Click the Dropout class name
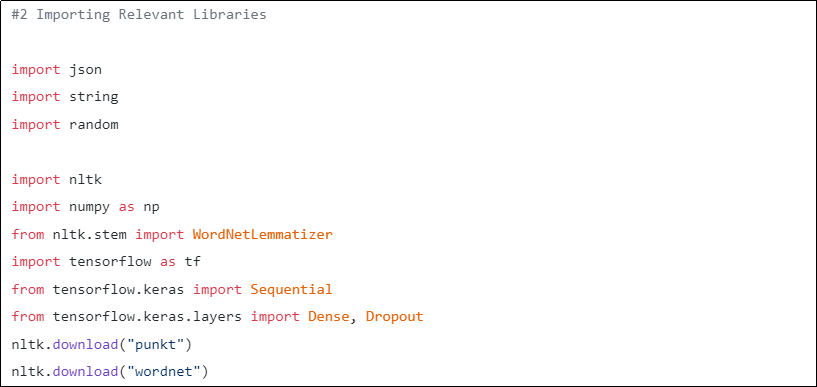Image resolution: width=817 pixels, height=387 pixels. tap(394, 317)
